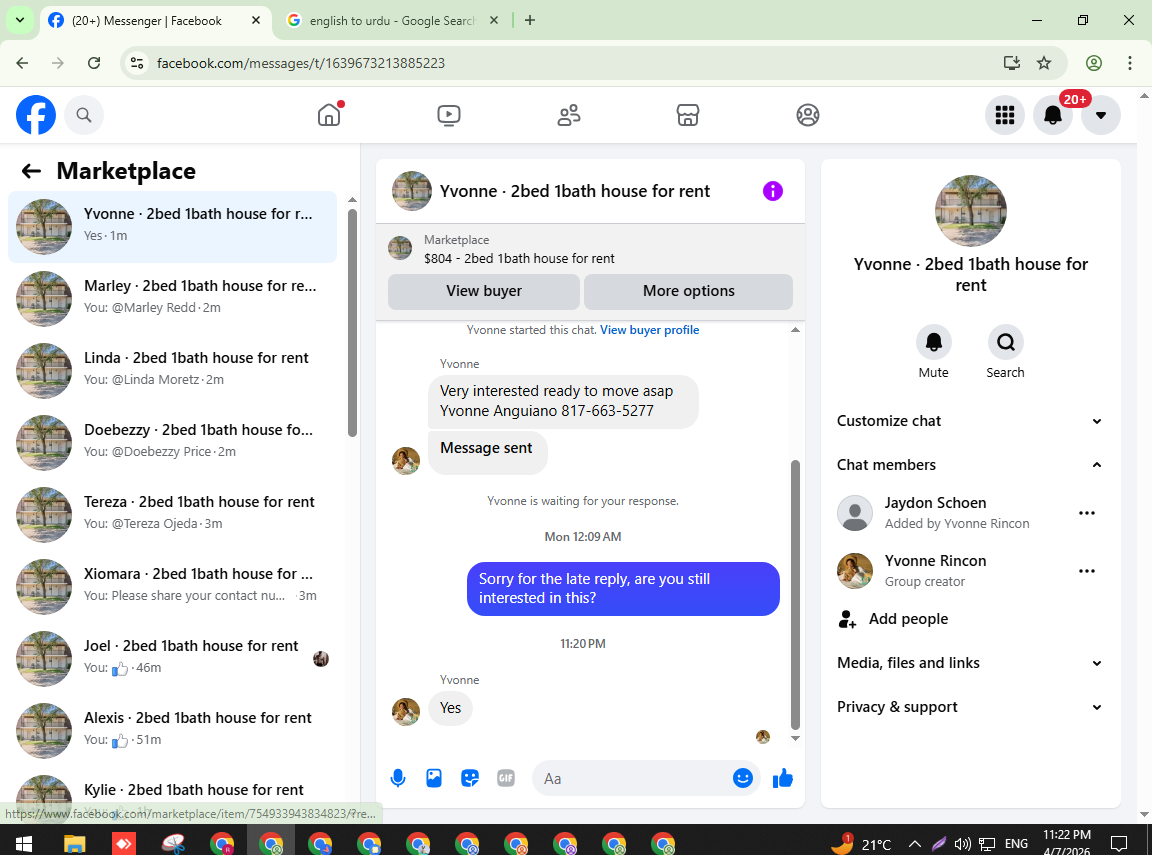Click the Aa message input field
Screen dimensions: 1152x855
tap(632, 779)
